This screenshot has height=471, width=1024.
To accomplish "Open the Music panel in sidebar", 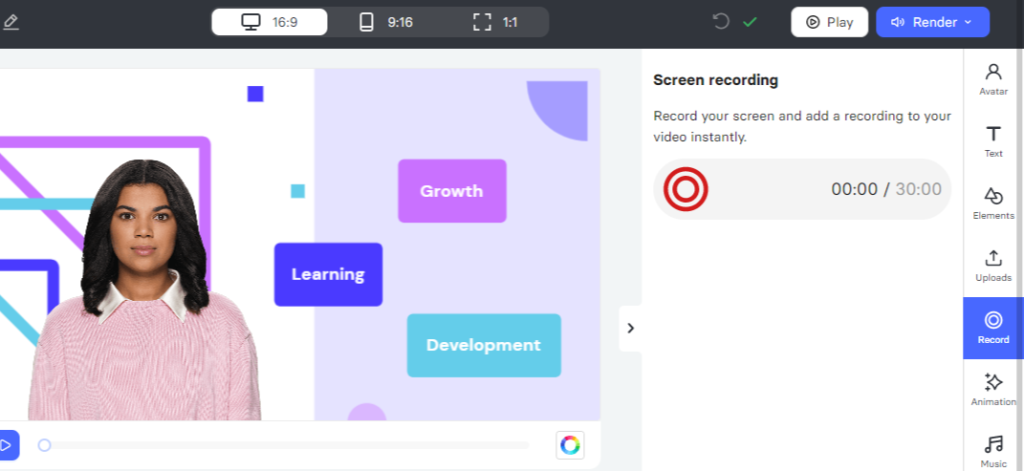I will (x=993, y=452).
